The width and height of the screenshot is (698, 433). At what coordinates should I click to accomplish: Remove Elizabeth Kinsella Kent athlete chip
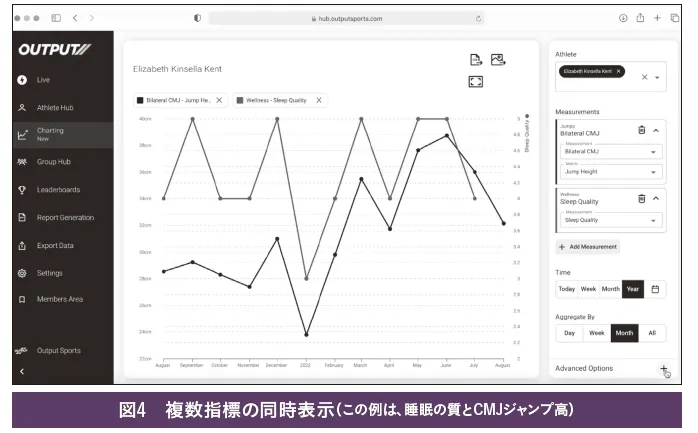619,72
